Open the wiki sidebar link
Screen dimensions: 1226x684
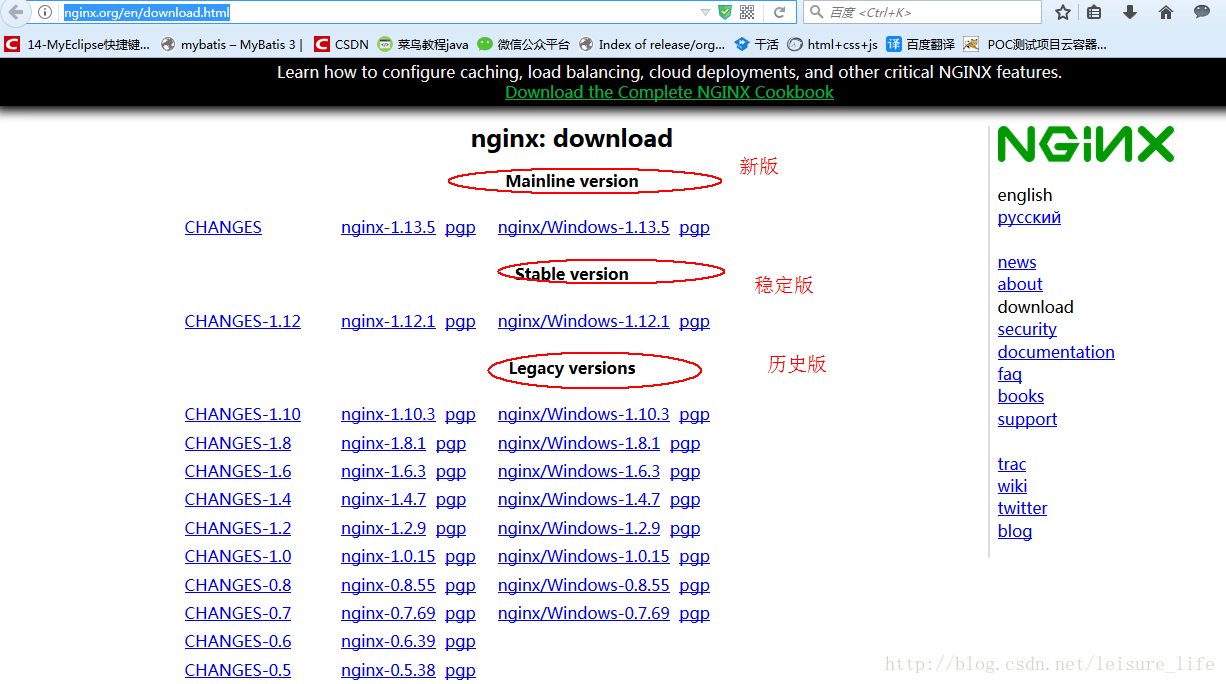click(x=1012, y=486)
